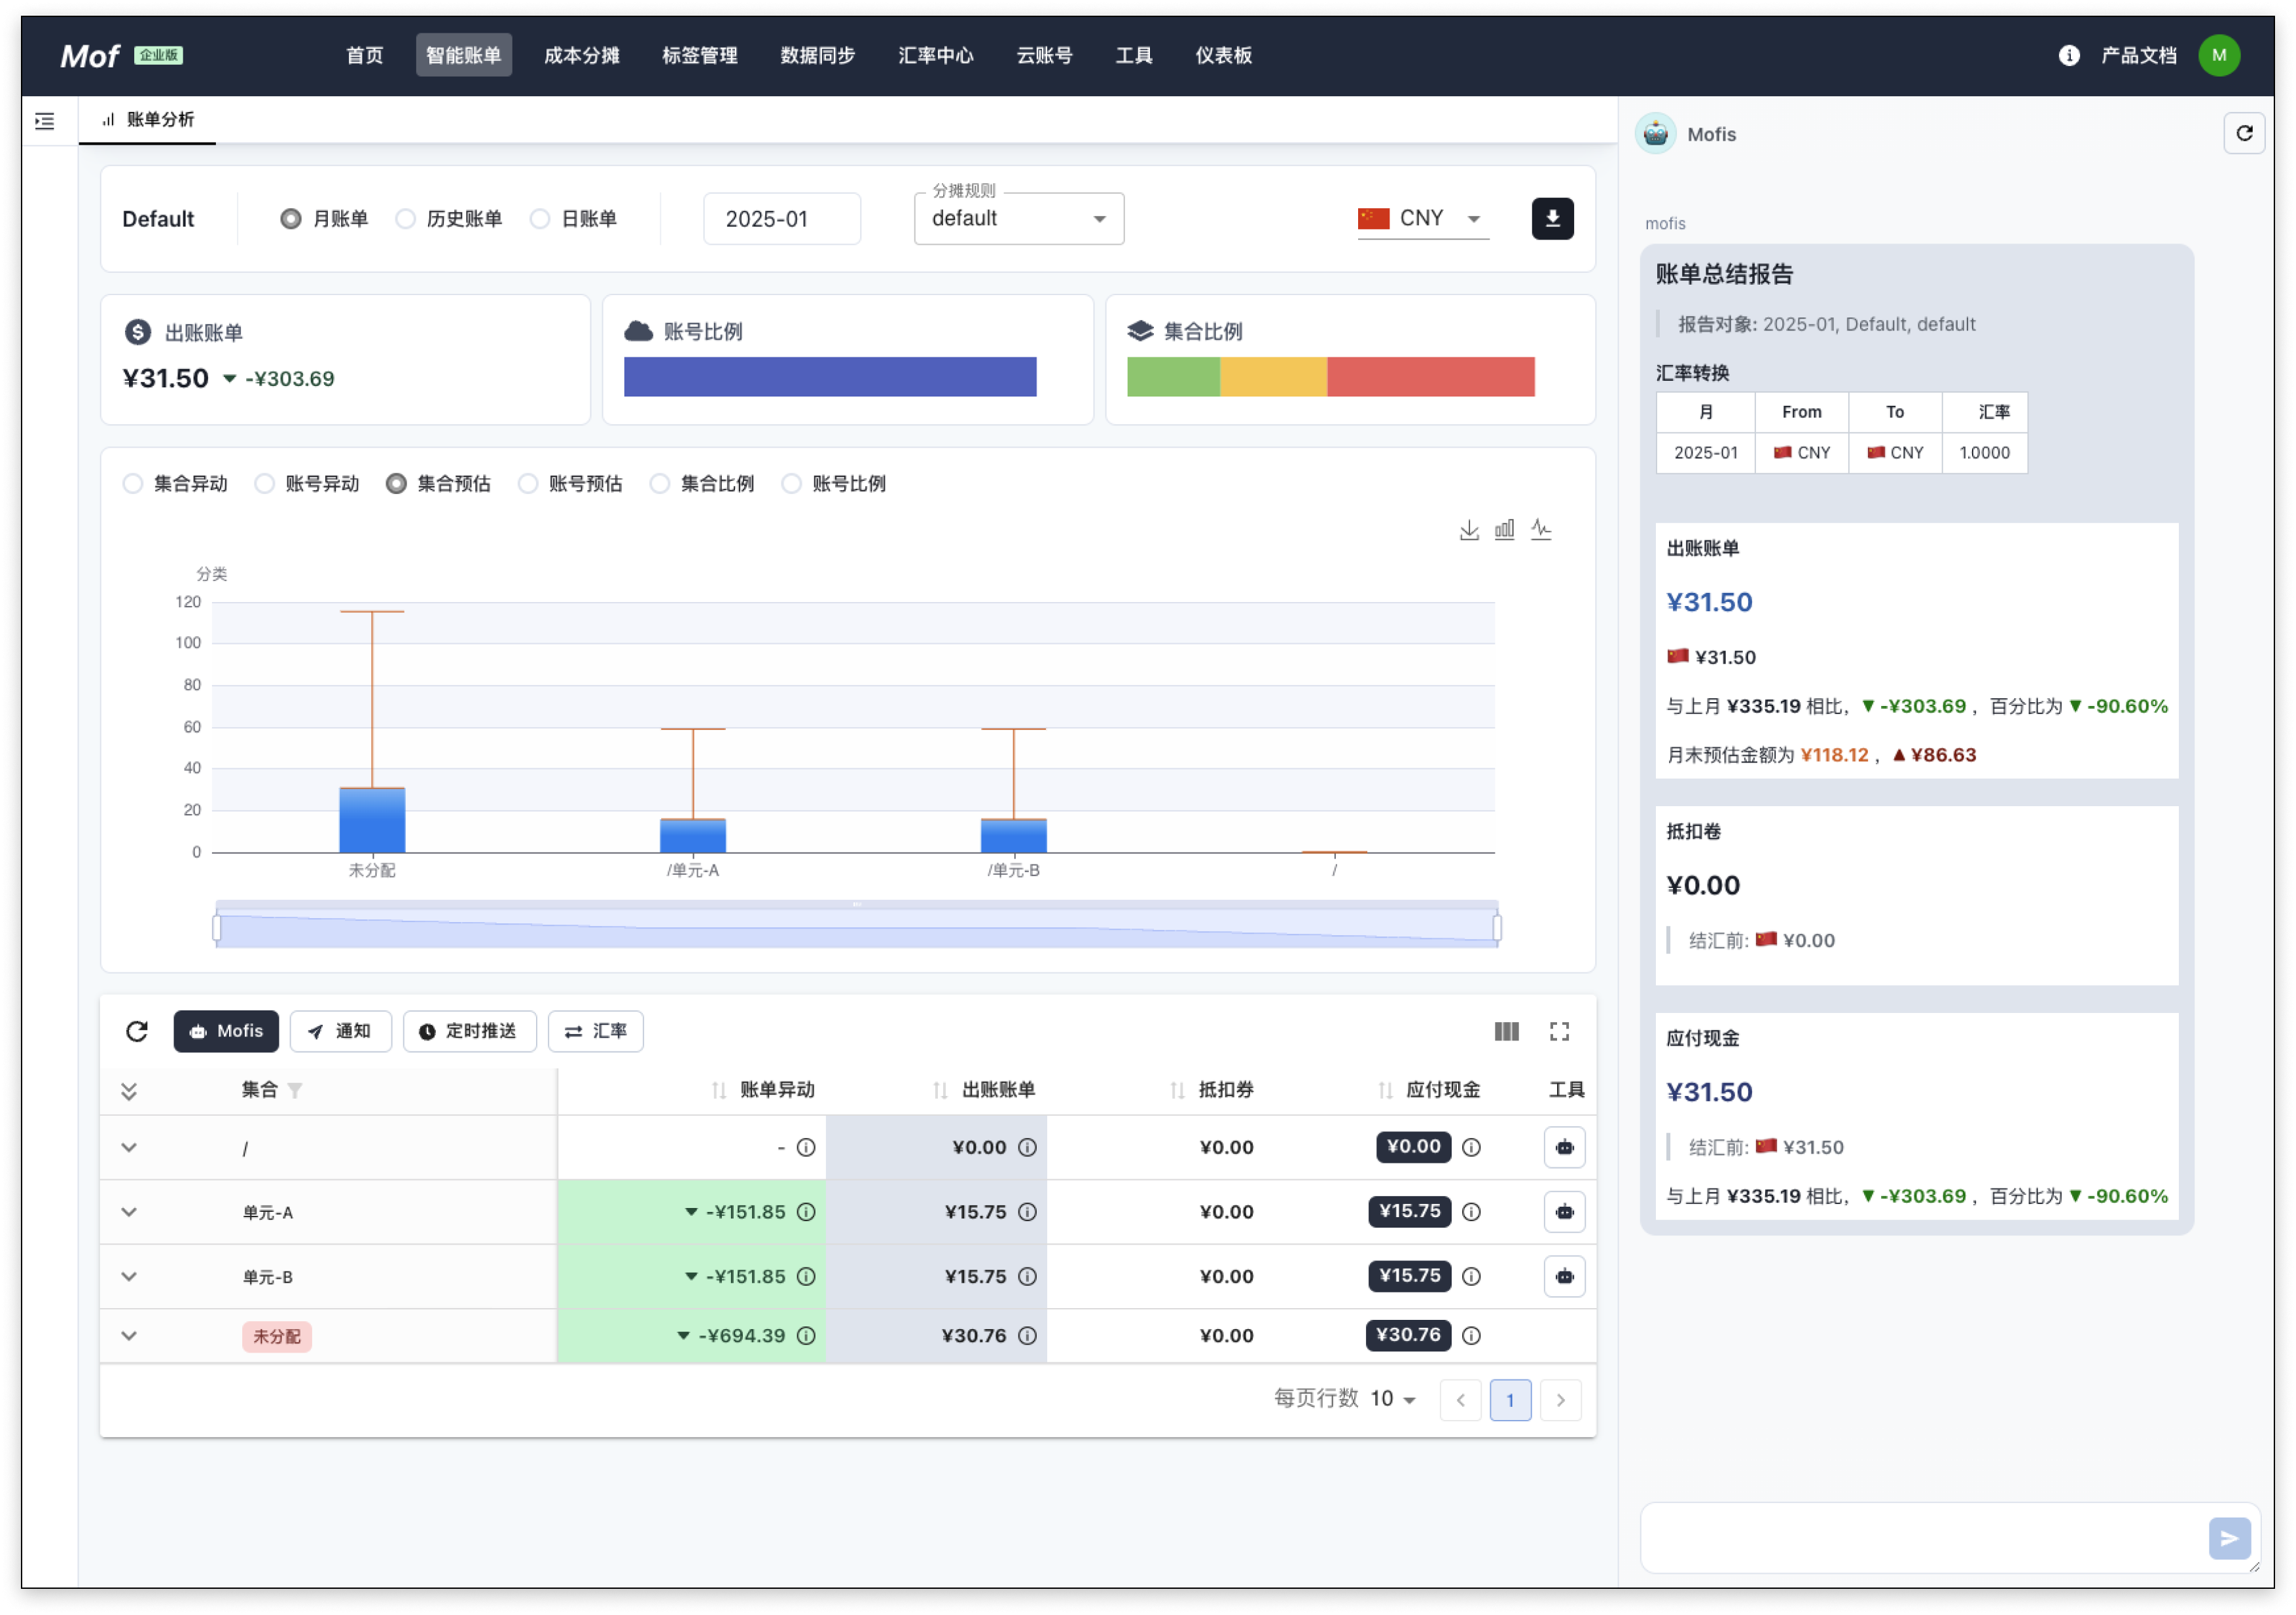Go to 首页 in navigation
Viewport: 2296px width, 1615px height.
click(364, 55)
